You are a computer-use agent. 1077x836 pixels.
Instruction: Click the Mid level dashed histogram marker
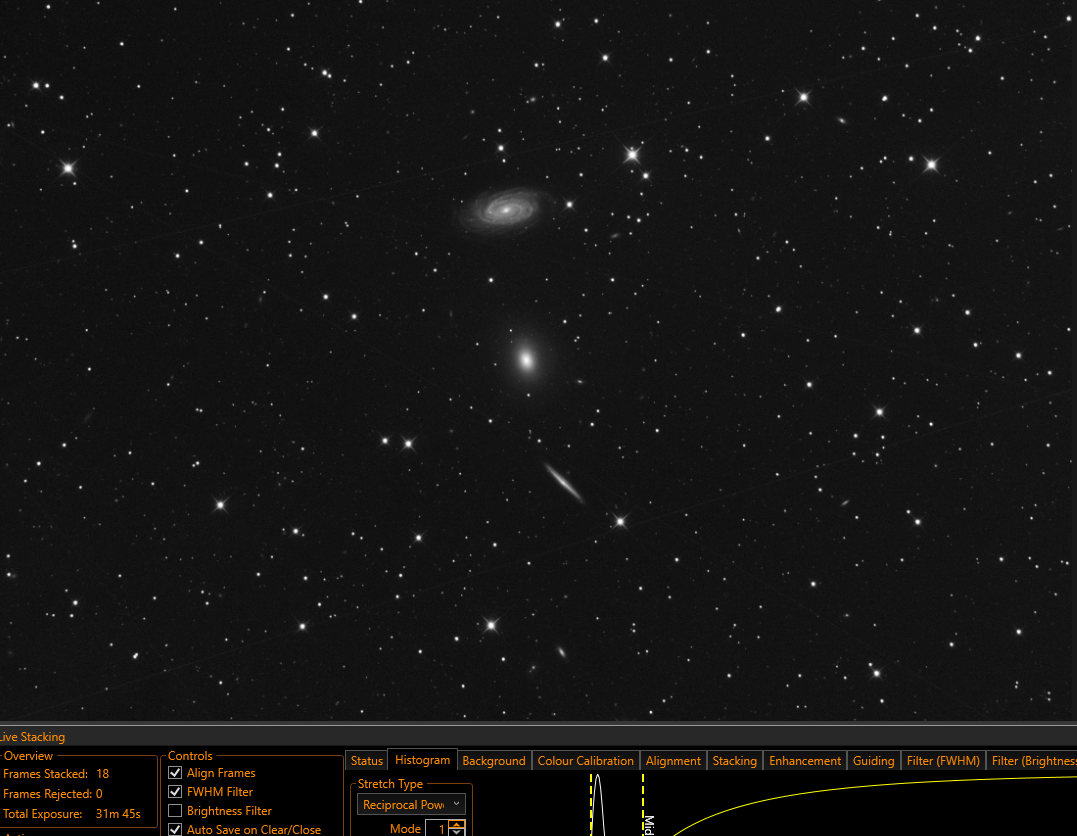coord(643,804)
